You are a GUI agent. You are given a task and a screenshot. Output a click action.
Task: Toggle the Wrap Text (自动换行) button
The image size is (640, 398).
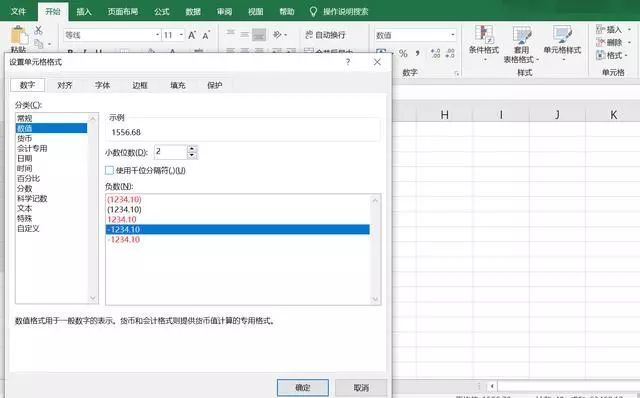[x=325, y=35]
